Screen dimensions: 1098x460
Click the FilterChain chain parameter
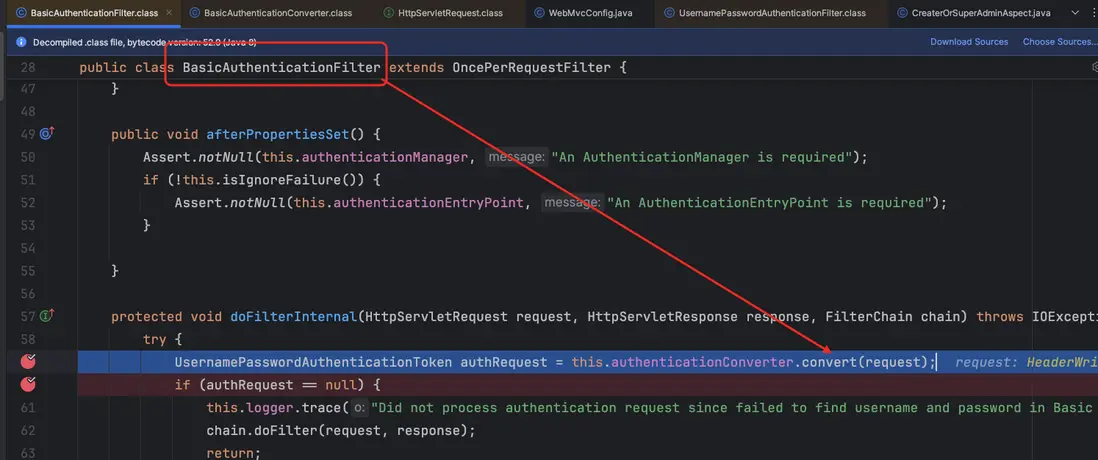[894, 316]
